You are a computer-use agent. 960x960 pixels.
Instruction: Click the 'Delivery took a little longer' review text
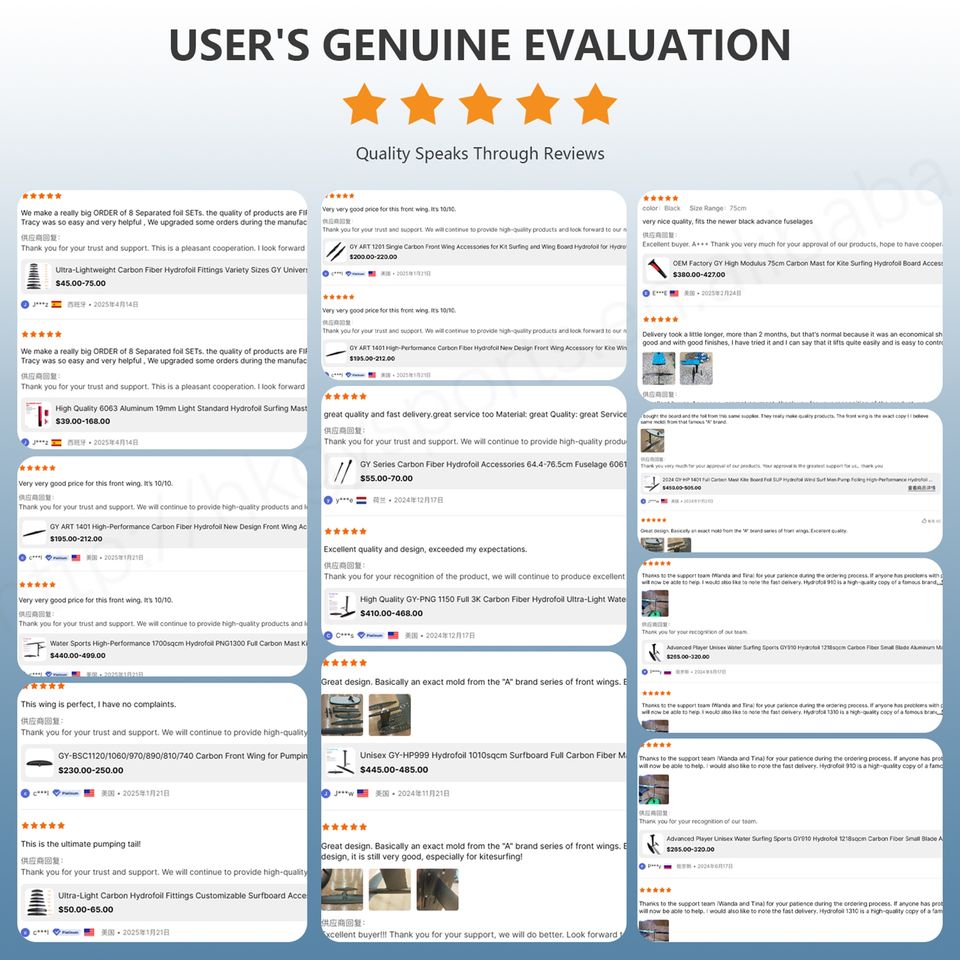coord(792,339)
